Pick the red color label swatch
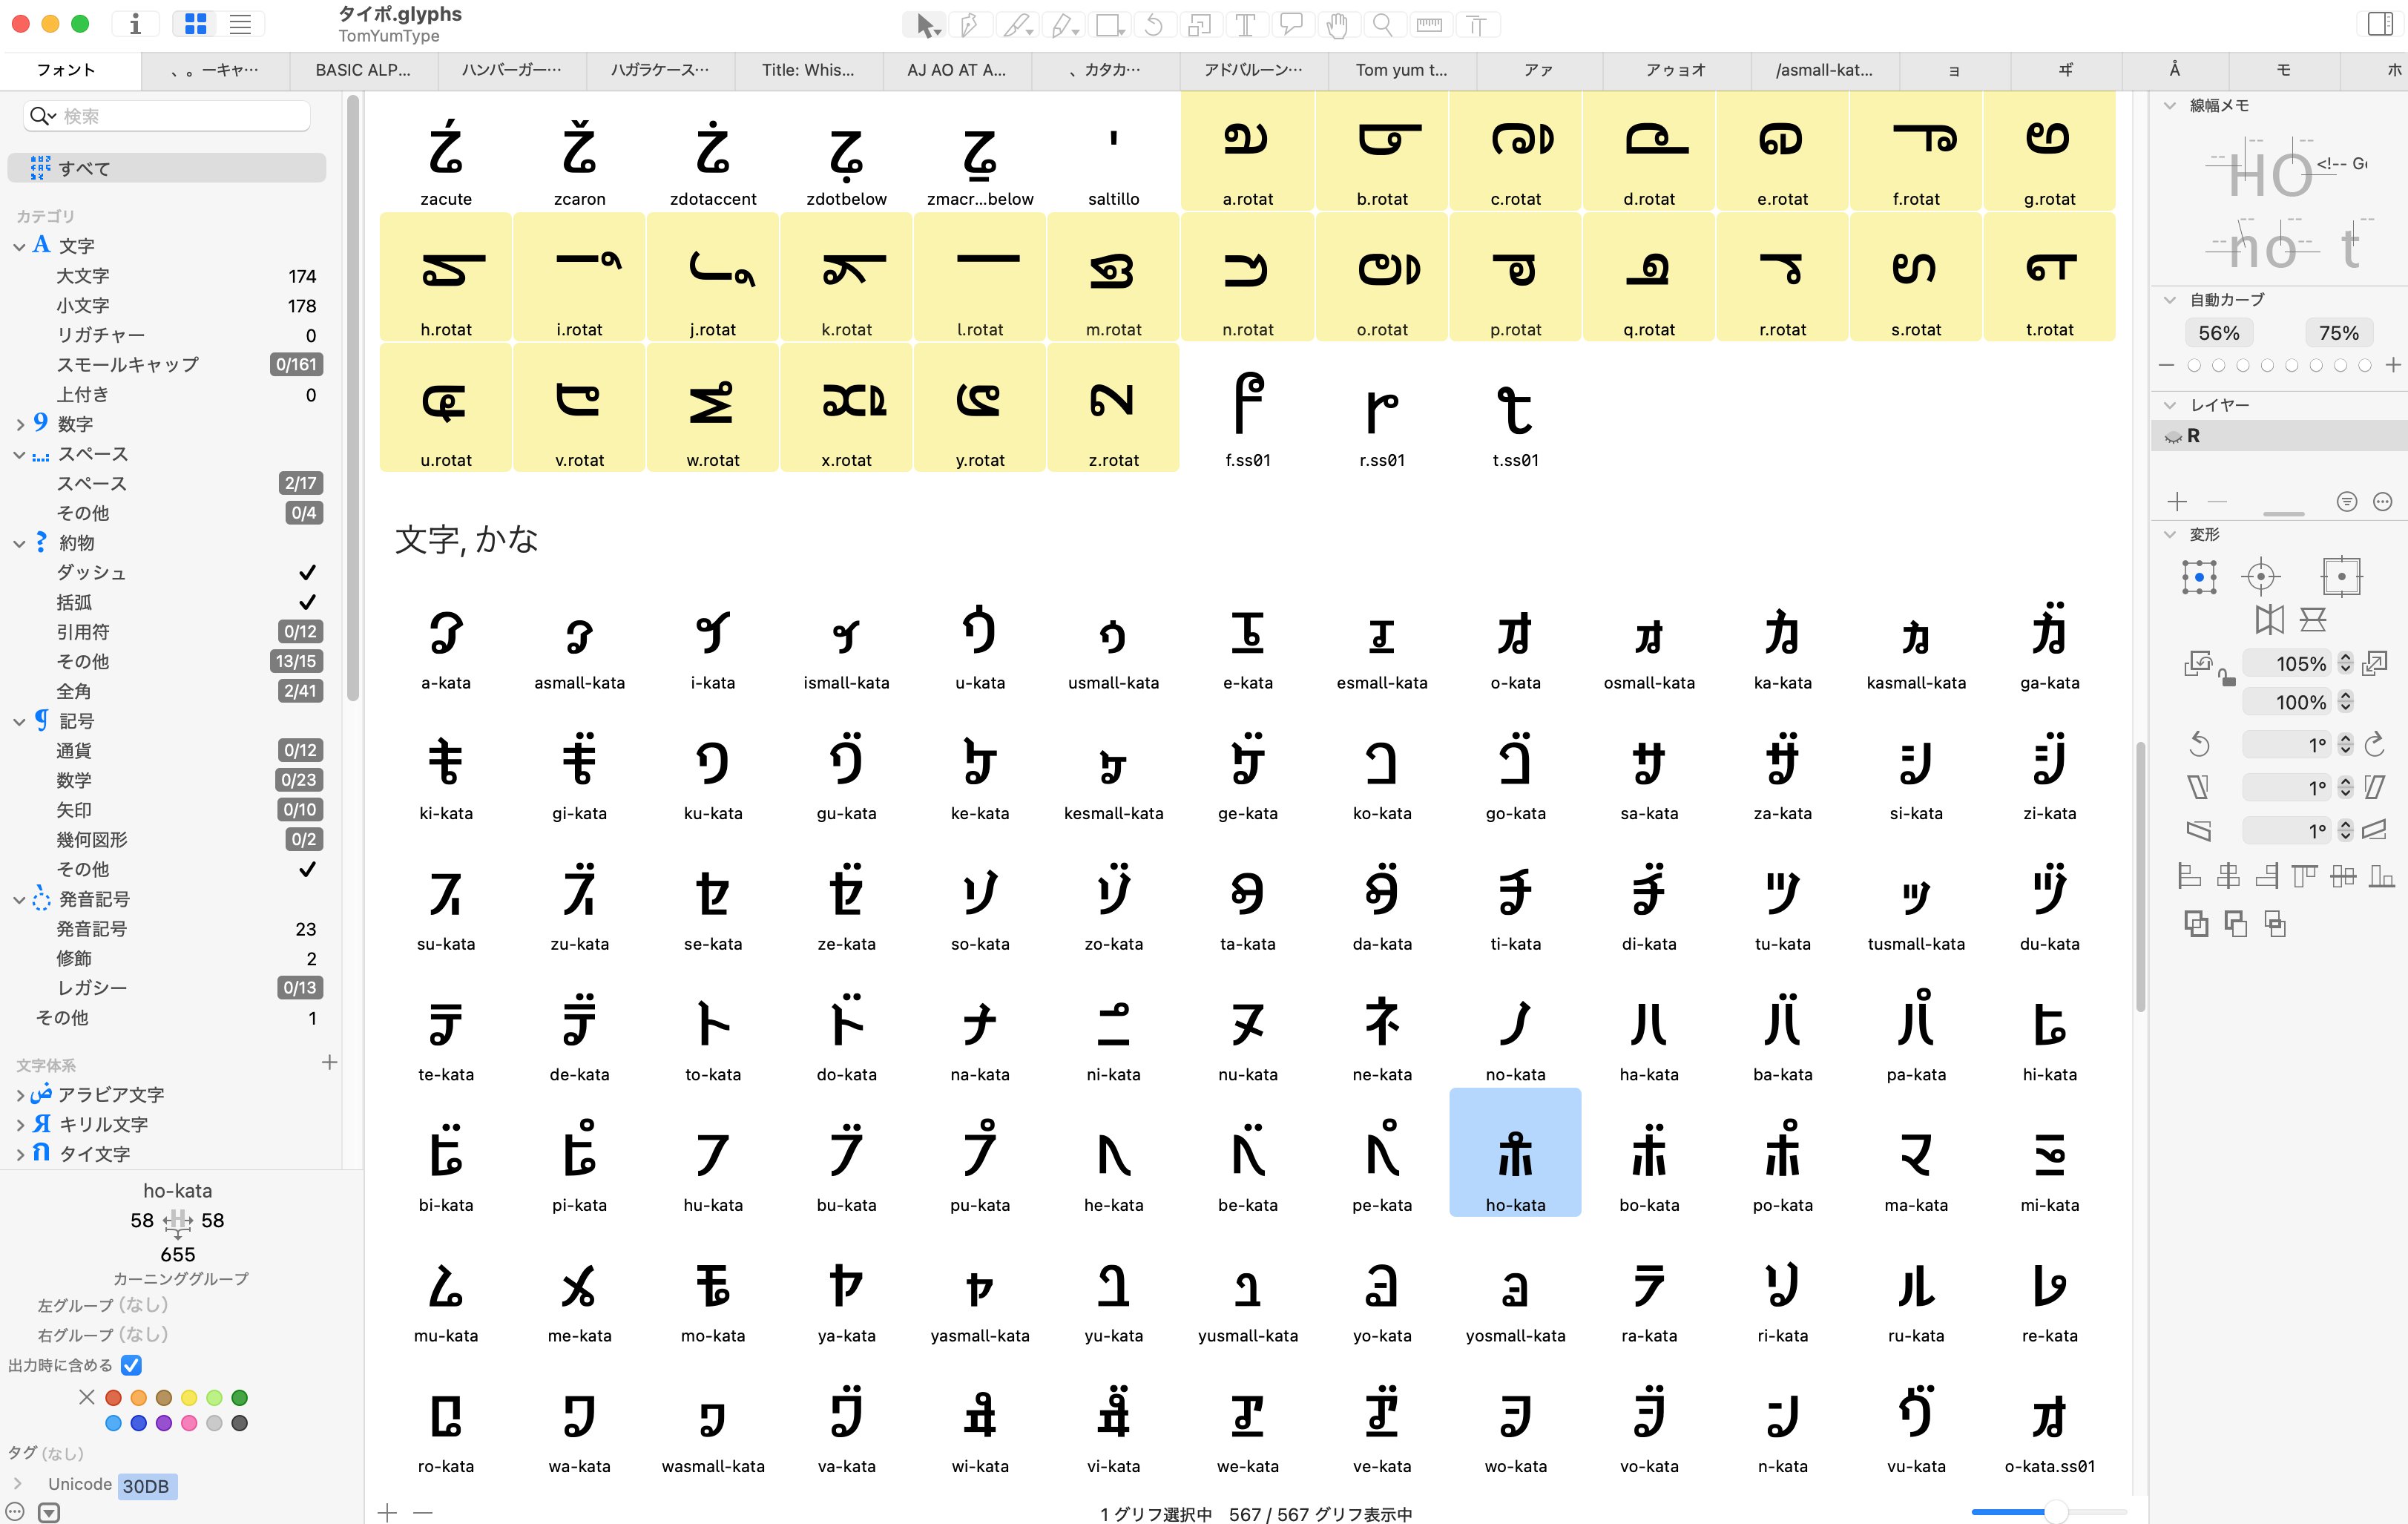The image size is (2408, 1524). point(114,1398)
